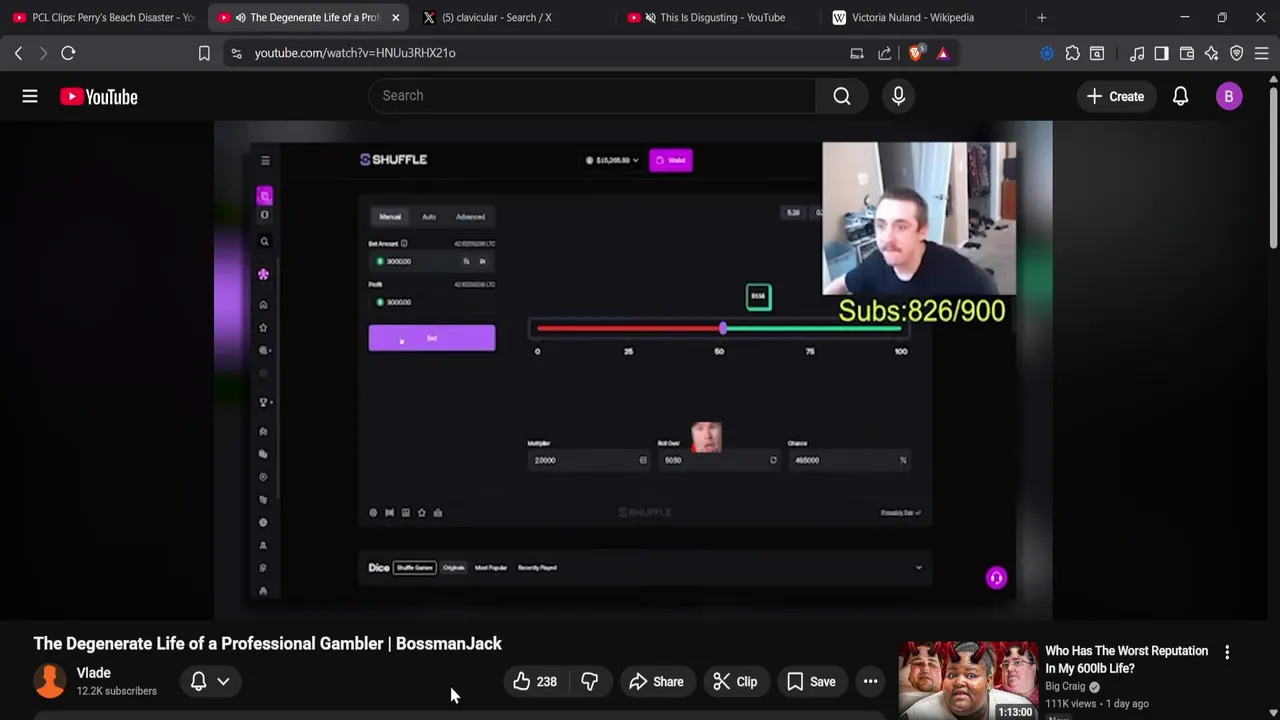Click the install/cast screen icon in address bar
The image size is (1280, 720).
pyautogui.click(x=857, y=53)
